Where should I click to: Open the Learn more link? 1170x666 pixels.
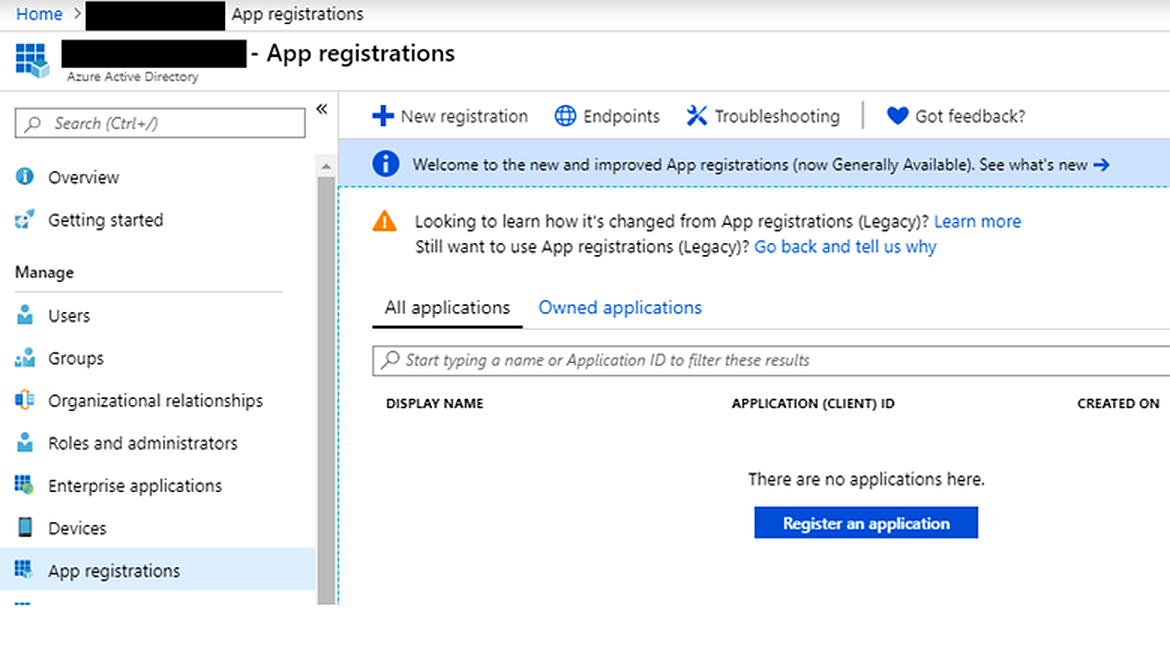pyautogui.click(x=977, y=221)
